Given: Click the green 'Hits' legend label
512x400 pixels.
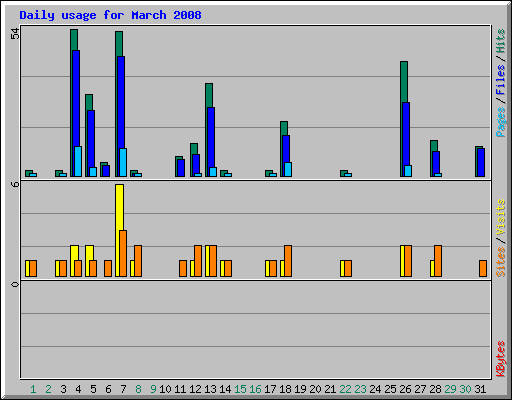Looking at the screenshot, I should [500, 41].
